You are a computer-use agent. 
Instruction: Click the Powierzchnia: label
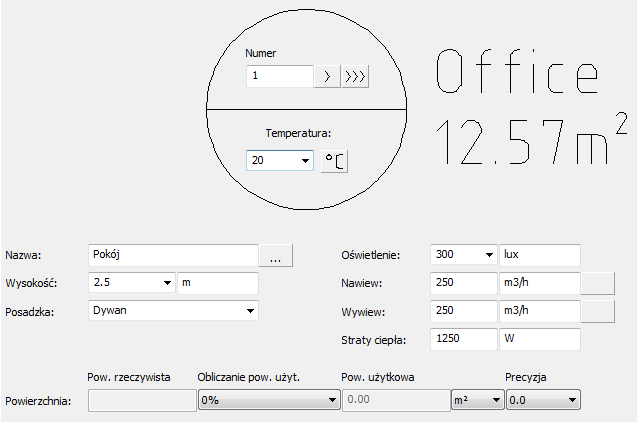[x=38, y=401]
